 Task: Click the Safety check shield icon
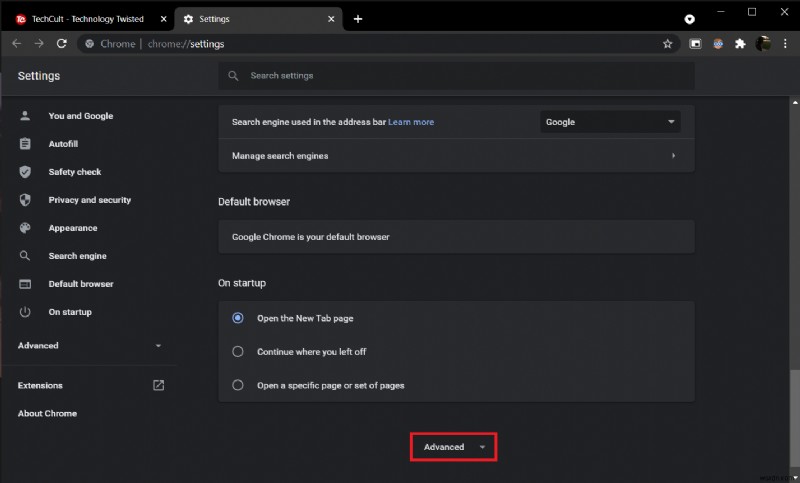coord(25,172)
